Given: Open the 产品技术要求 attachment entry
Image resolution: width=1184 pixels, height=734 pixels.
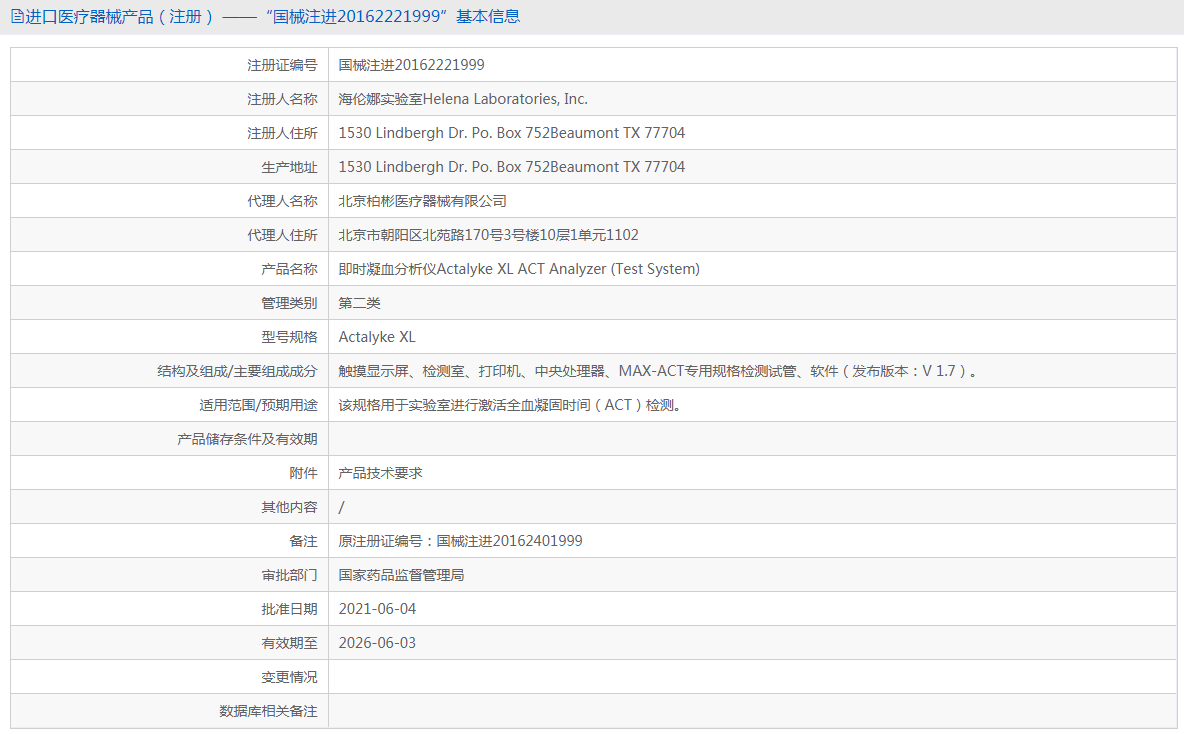Looking at the screenshot, I should pos(381,473).
